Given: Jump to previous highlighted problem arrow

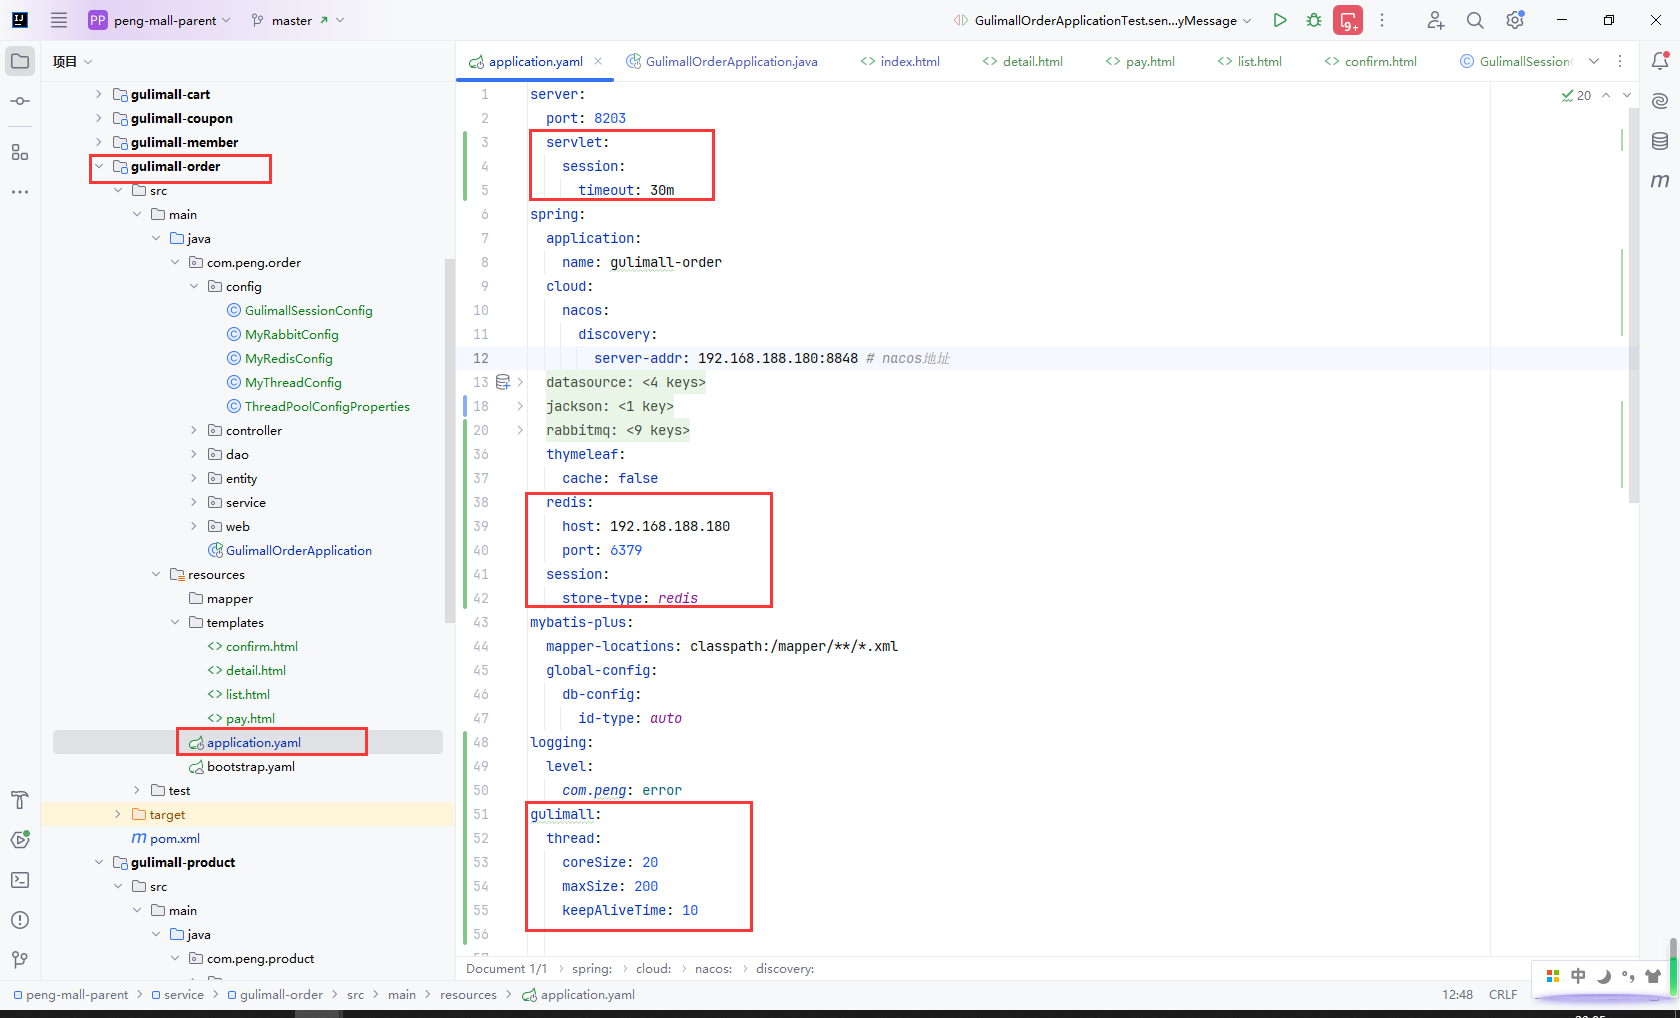Looking at the screenshot, I should click(1606, 96).
